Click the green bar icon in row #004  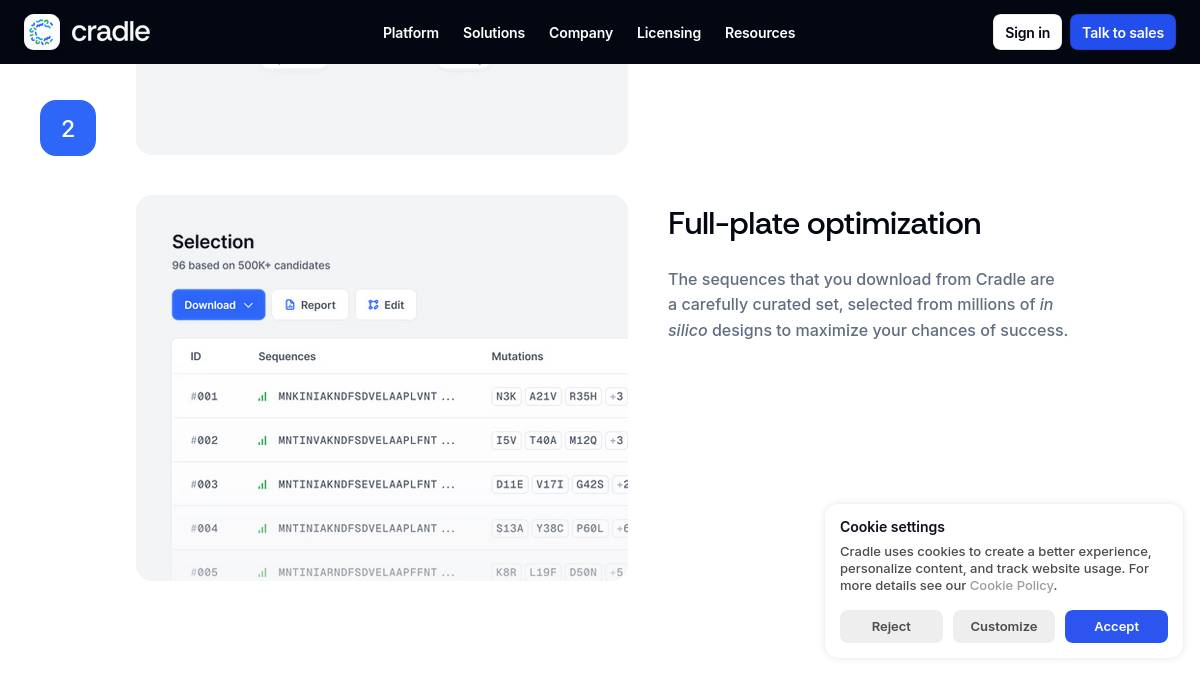(x=262, y=529)
